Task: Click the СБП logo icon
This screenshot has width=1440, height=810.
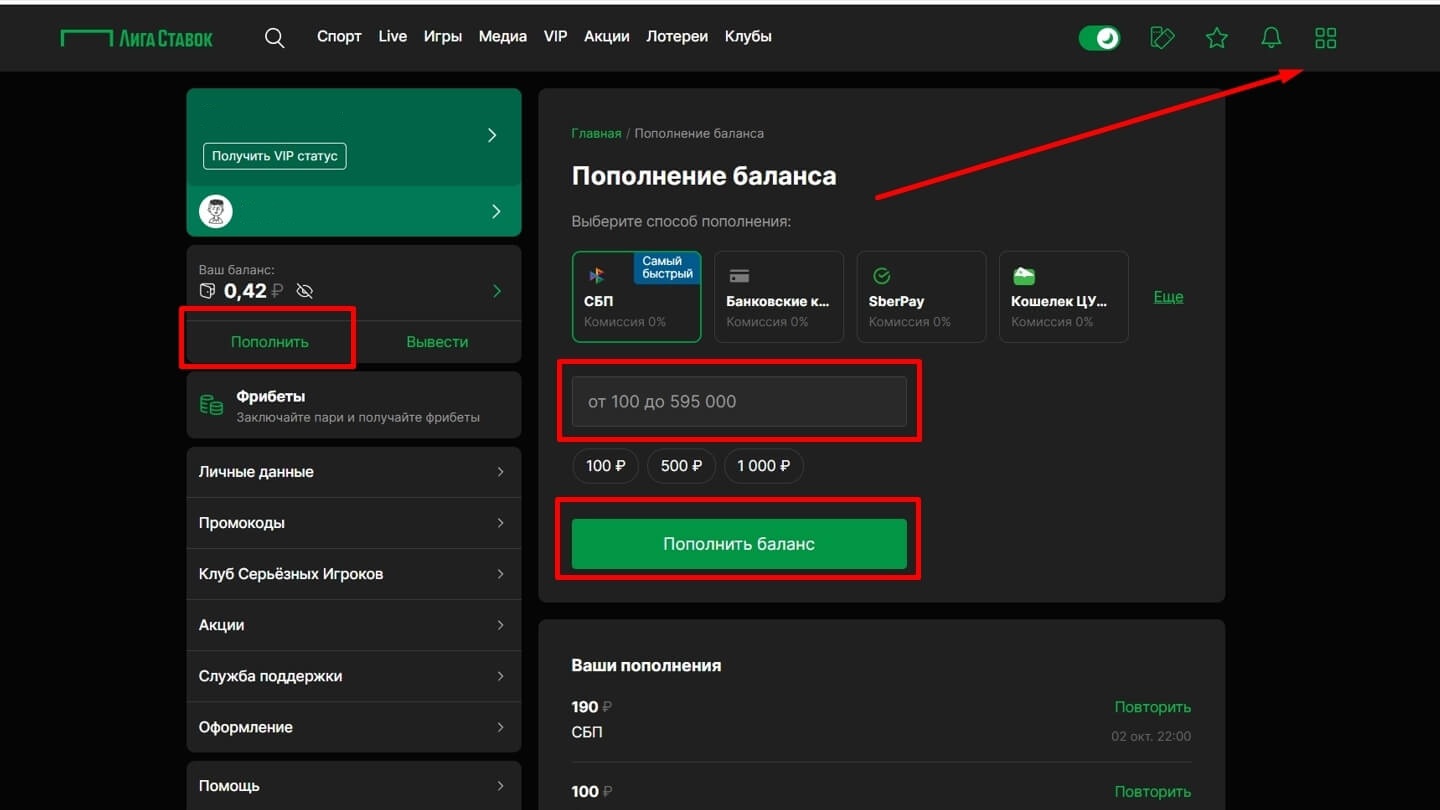Action: click(x=597, y=276)
